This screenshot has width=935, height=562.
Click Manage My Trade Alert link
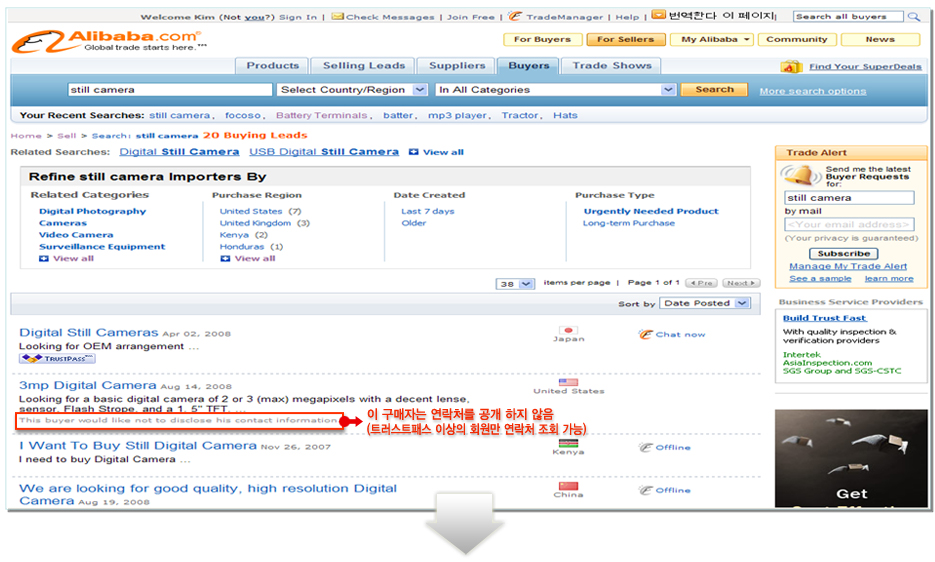pyautogui.click(x=848, y=267)
